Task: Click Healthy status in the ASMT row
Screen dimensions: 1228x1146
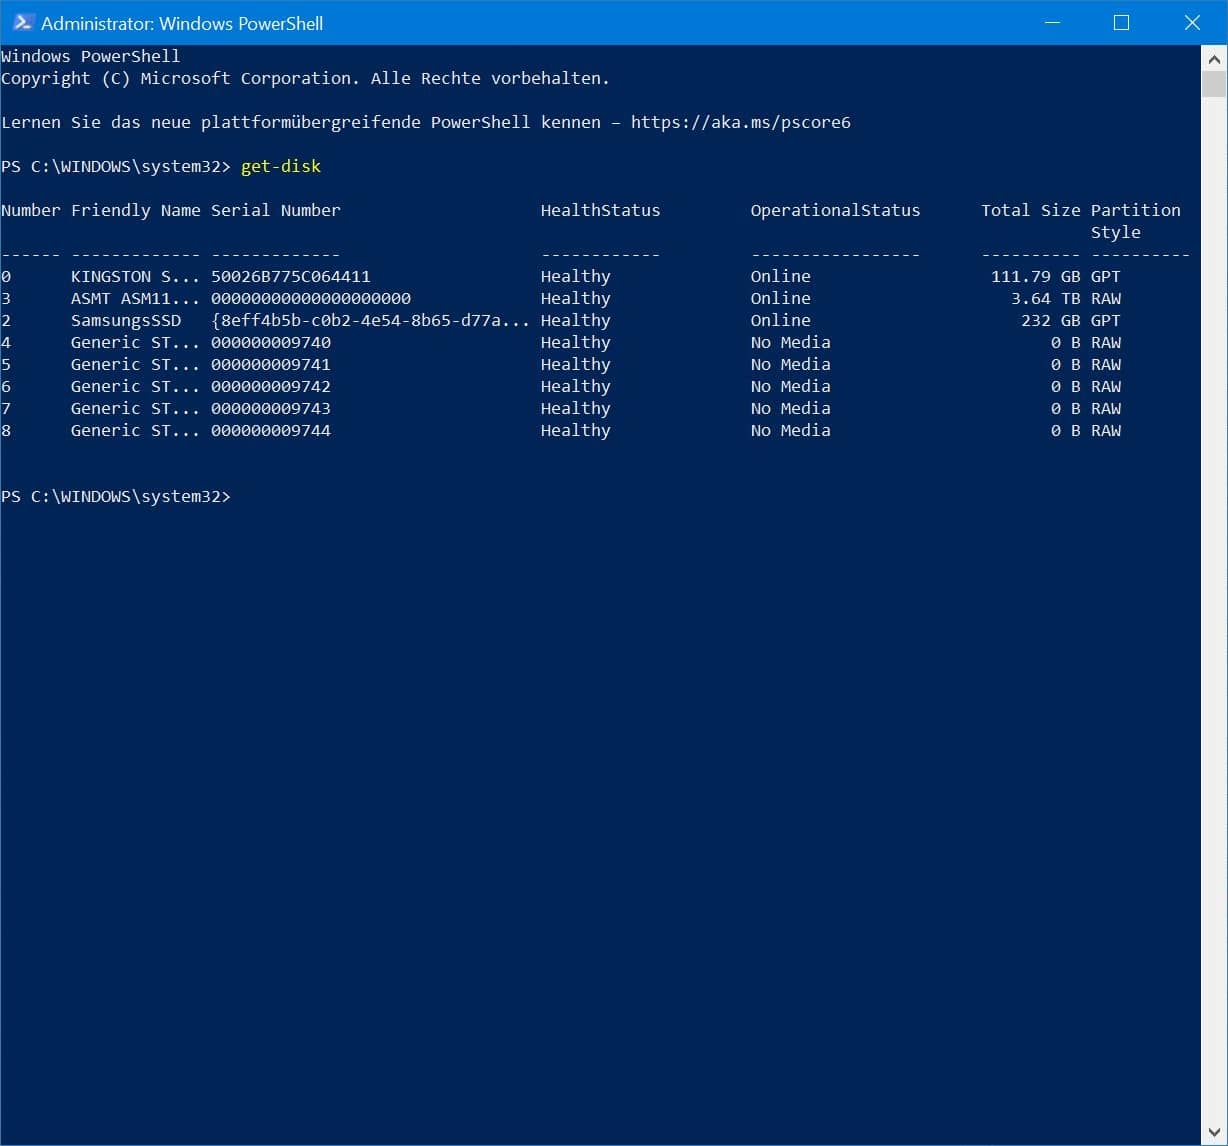Action: (x=576, y=298)
